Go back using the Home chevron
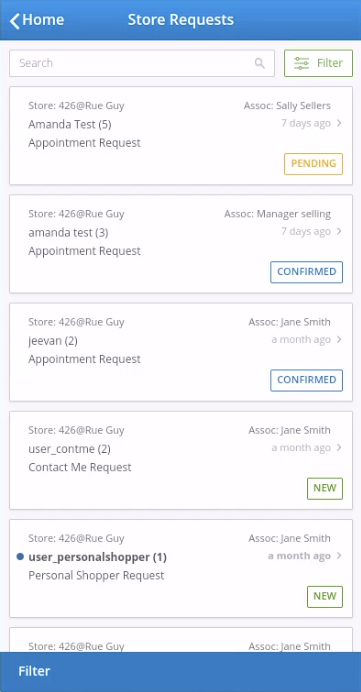 click(x=15, y=21)
